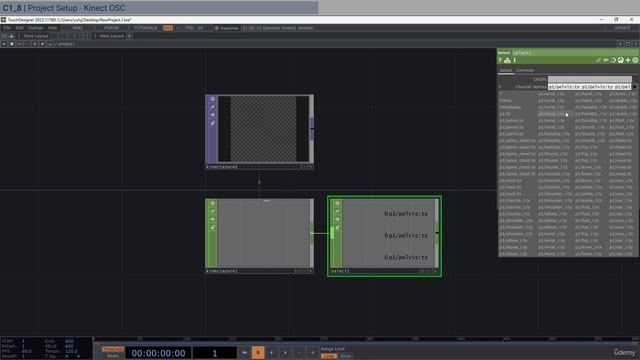
Task: Open the Edit menu
Action: click(20, 28)
